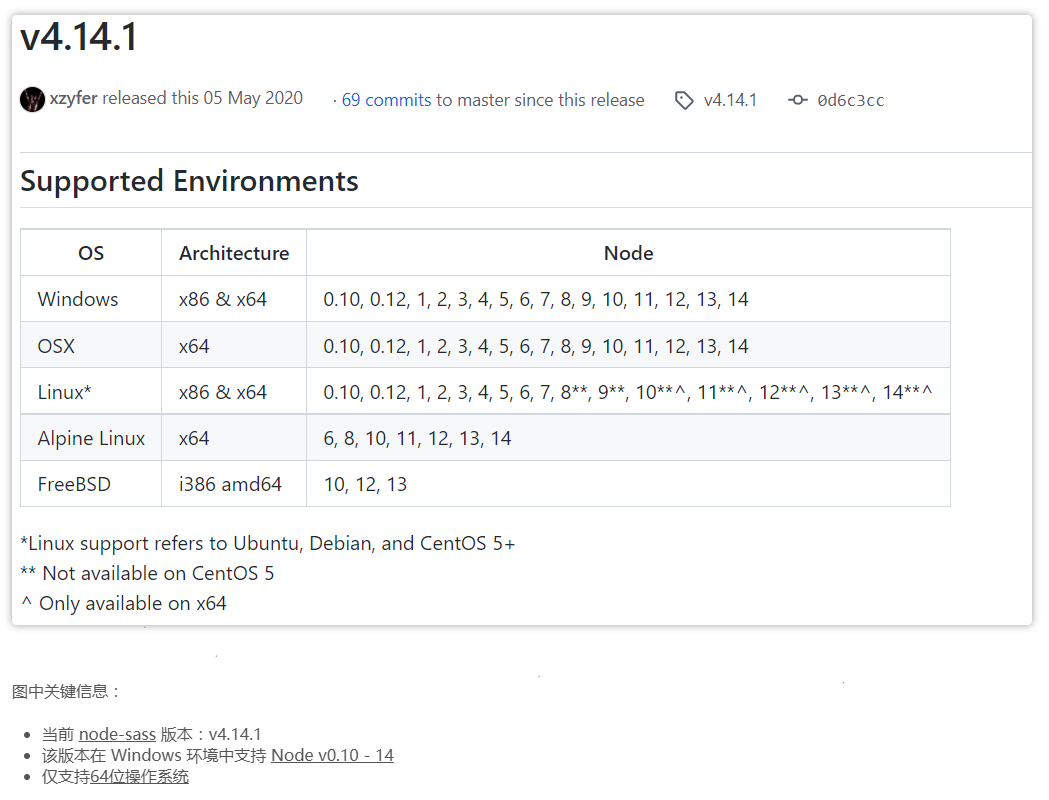
Task: Open the 69 commits link
Action: tap(386, 100)
